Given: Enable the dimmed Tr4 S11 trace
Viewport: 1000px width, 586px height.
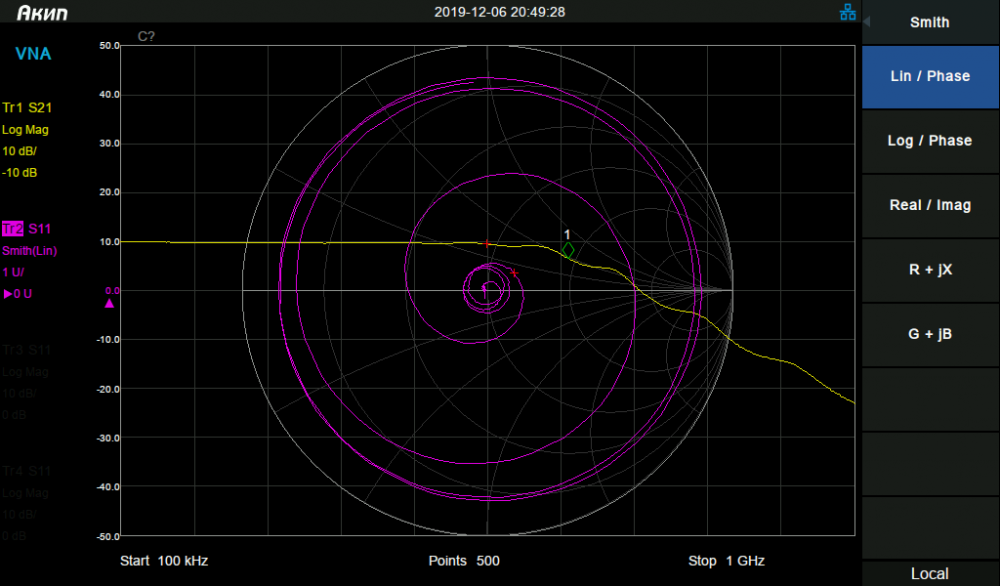Looking at the screenshot, I should point(27,471).
